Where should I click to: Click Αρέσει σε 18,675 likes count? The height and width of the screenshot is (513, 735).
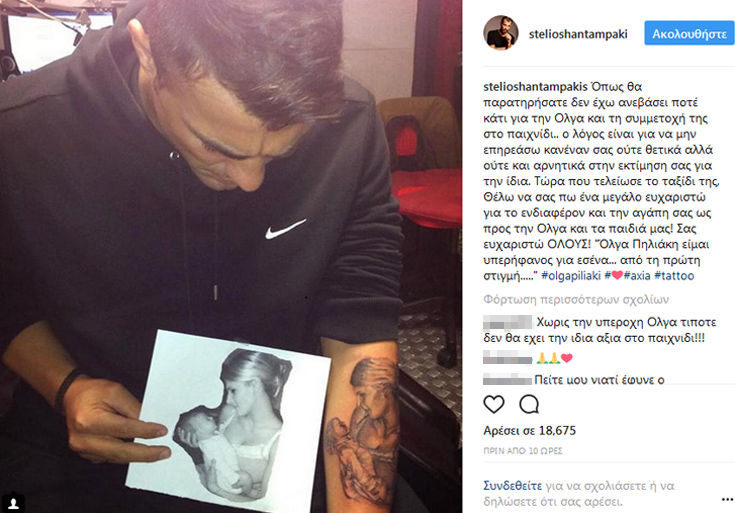point(530,430)
